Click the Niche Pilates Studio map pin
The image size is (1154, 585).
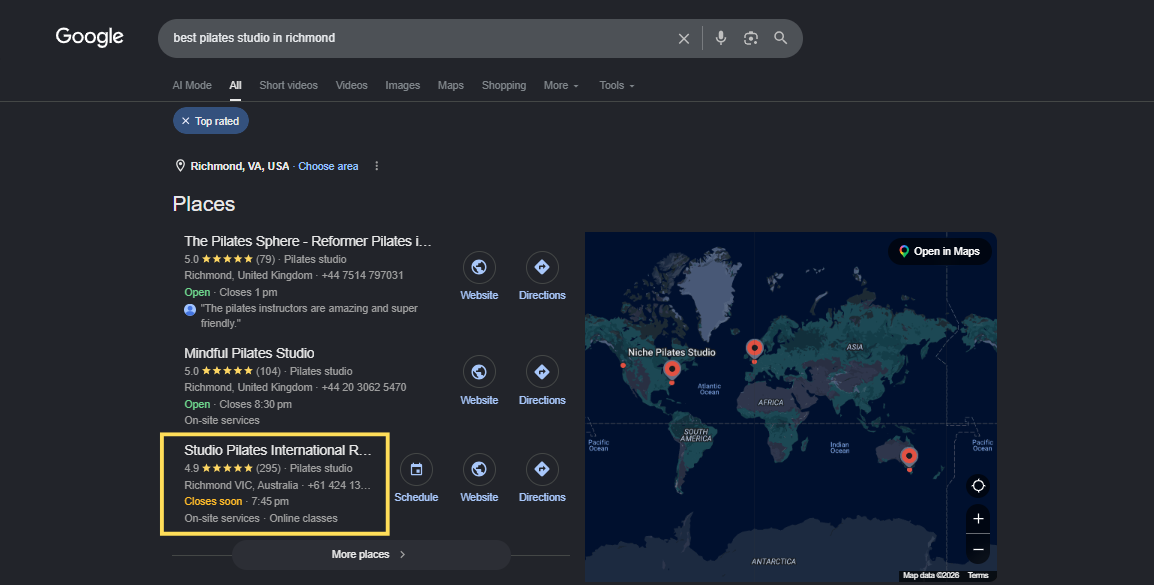point(672,370)
